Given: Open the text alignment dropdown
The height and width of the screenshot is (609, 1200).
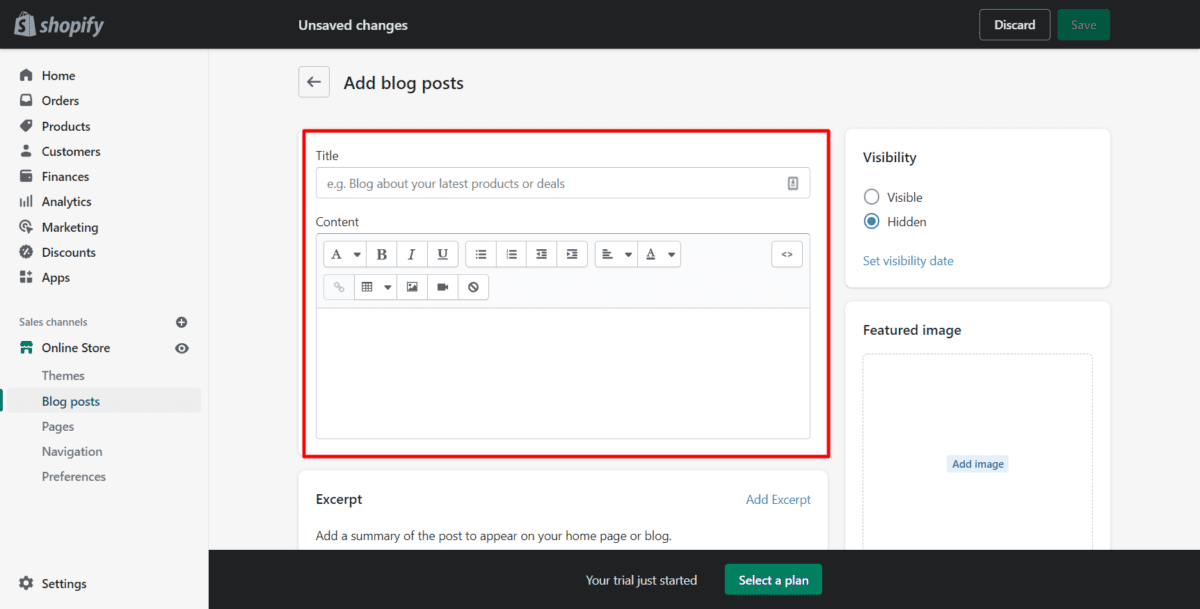Looking at the screenshot, I should tap(616, 255).
